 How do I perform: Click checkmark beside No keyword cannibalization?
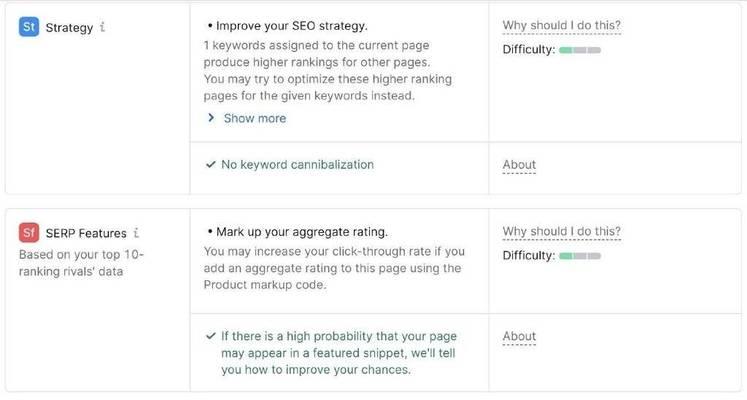click(x=211, y=165)
